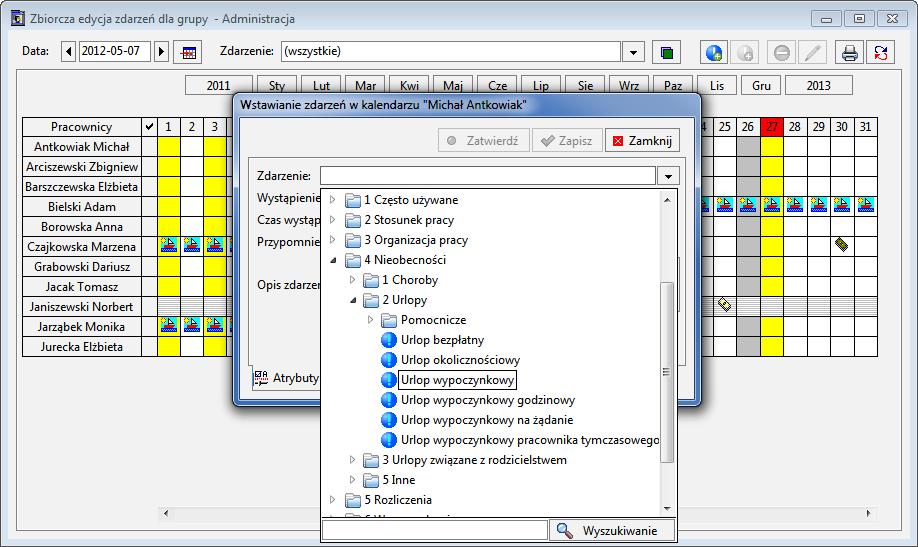The width and height of the screenshot is (918, 547).
Task: Click the Zamknij button
Action: click(642, 141)
